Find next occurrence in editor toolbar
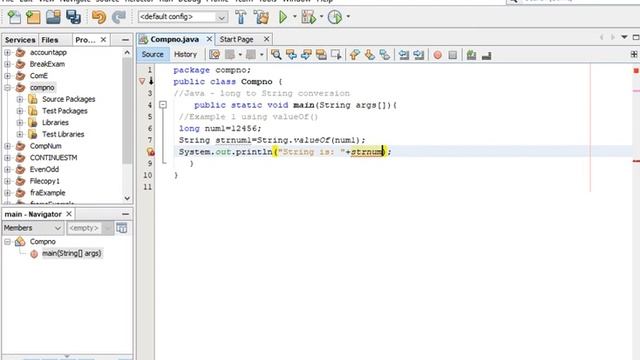This screenshot has width=640, height=360. coord(306,55)
